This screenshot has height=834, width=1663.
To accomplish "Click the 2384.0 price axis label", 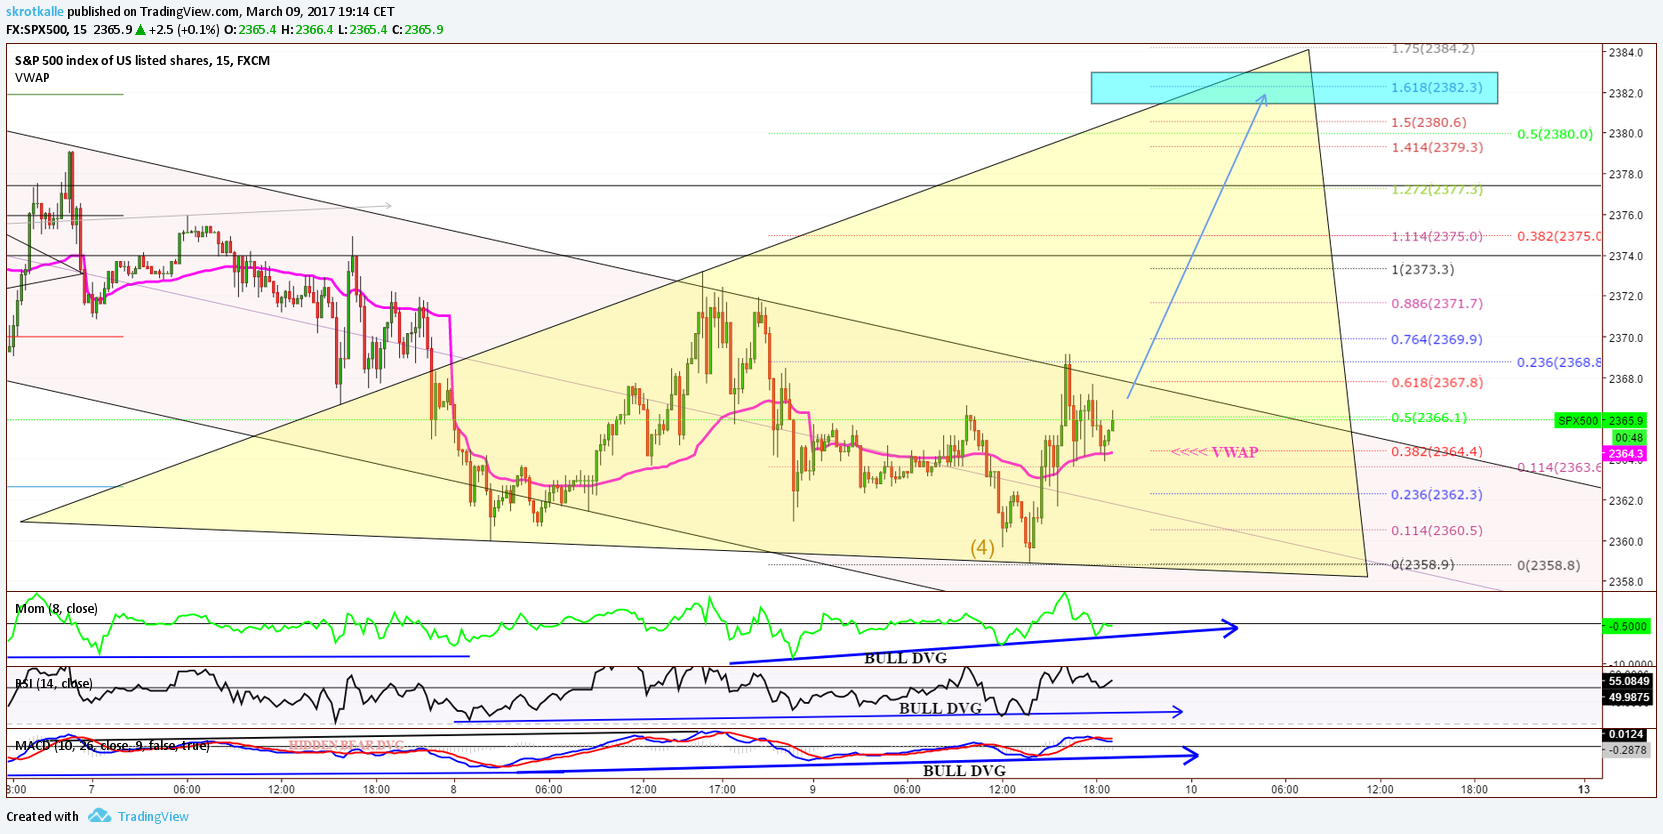I will [x=1626, y=52].
